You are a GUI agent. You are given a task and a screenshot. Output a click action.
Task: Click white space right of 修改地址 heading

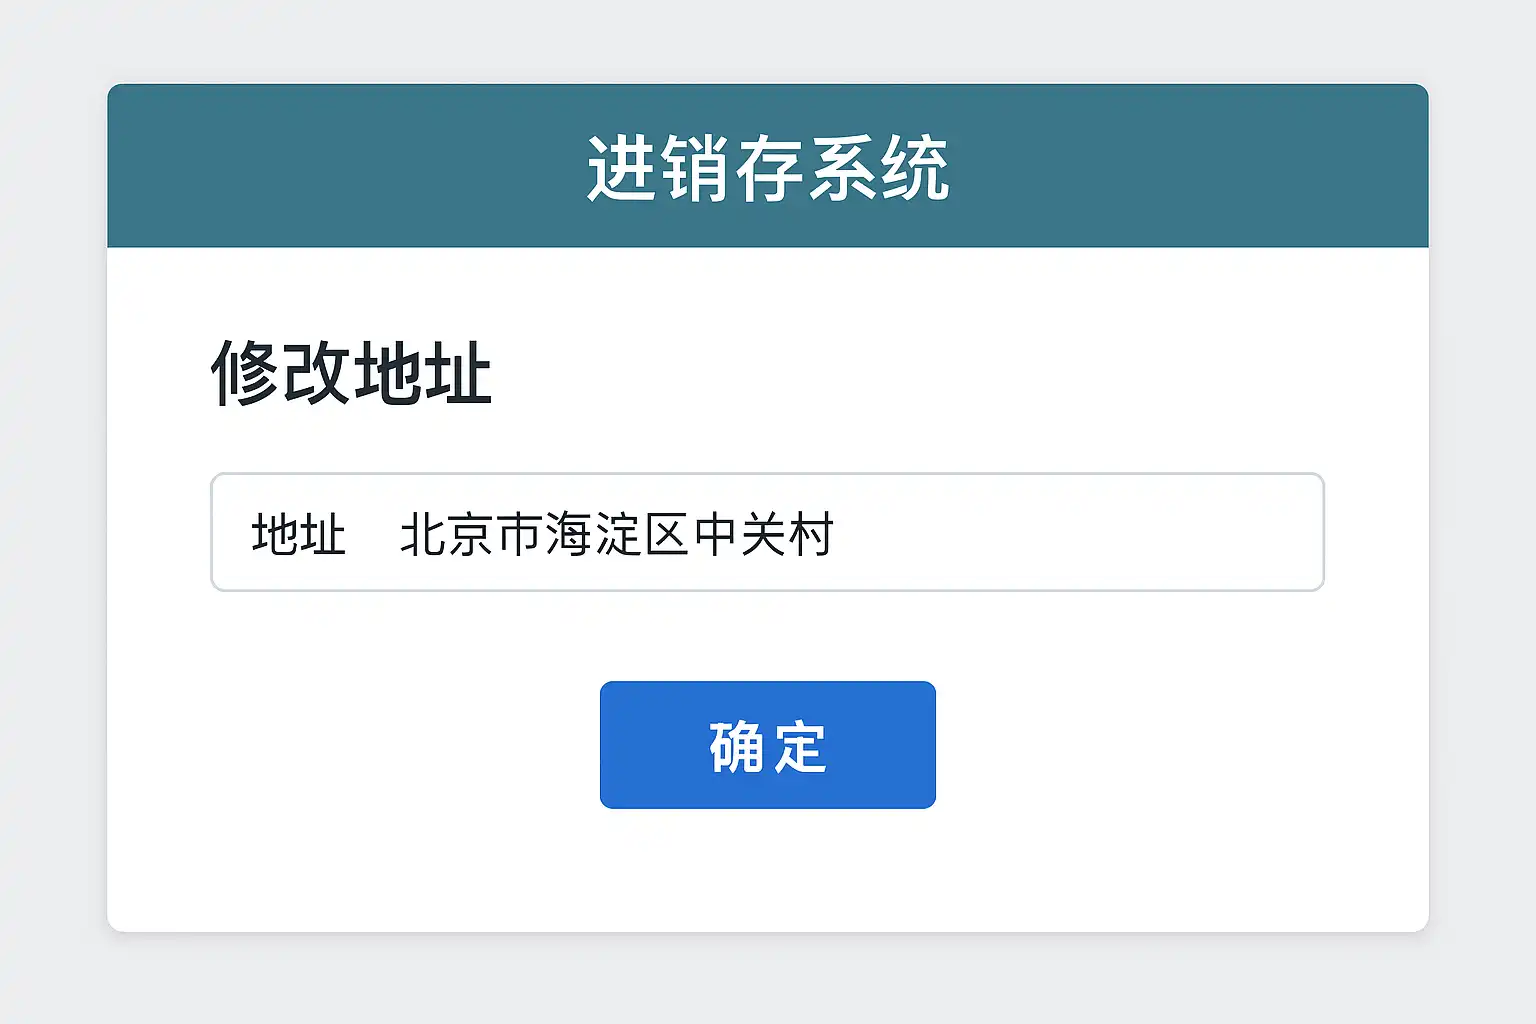900,373
